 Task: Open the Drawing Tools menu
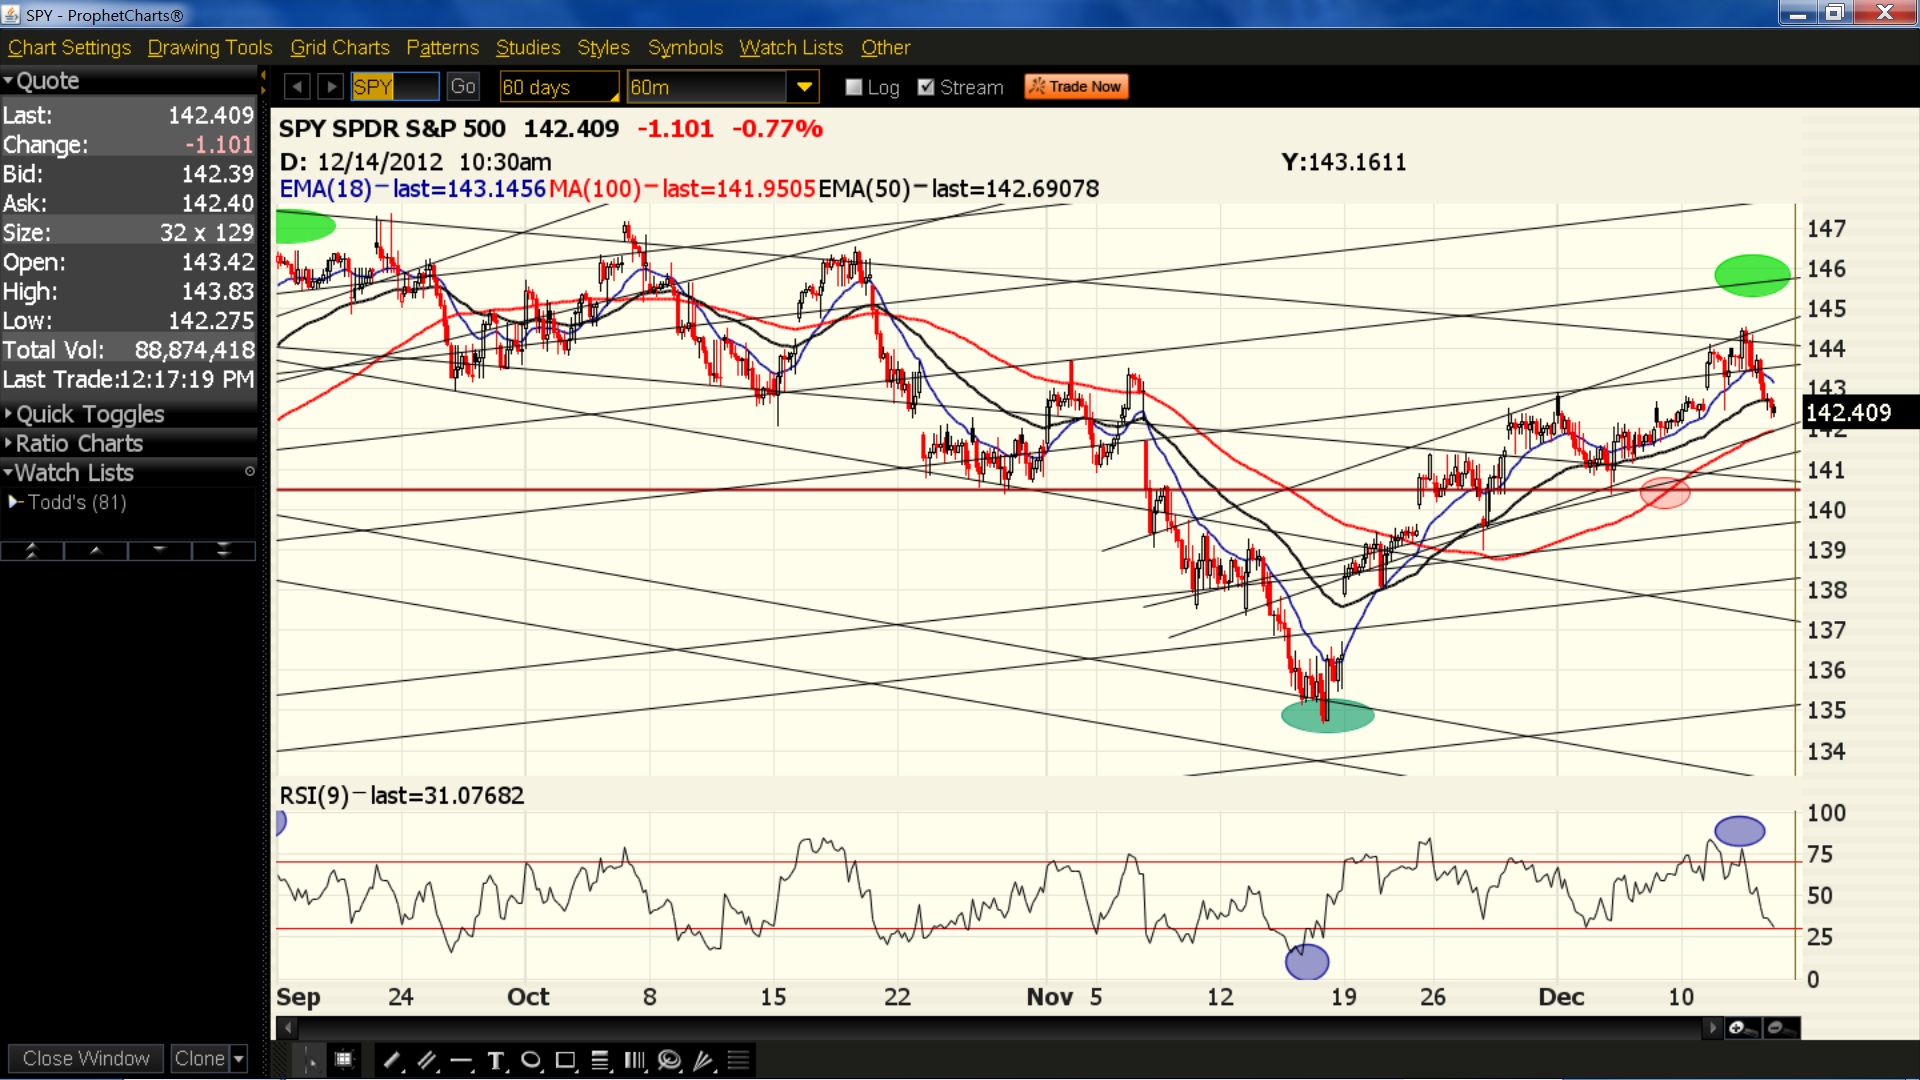[x=209, y=48]
